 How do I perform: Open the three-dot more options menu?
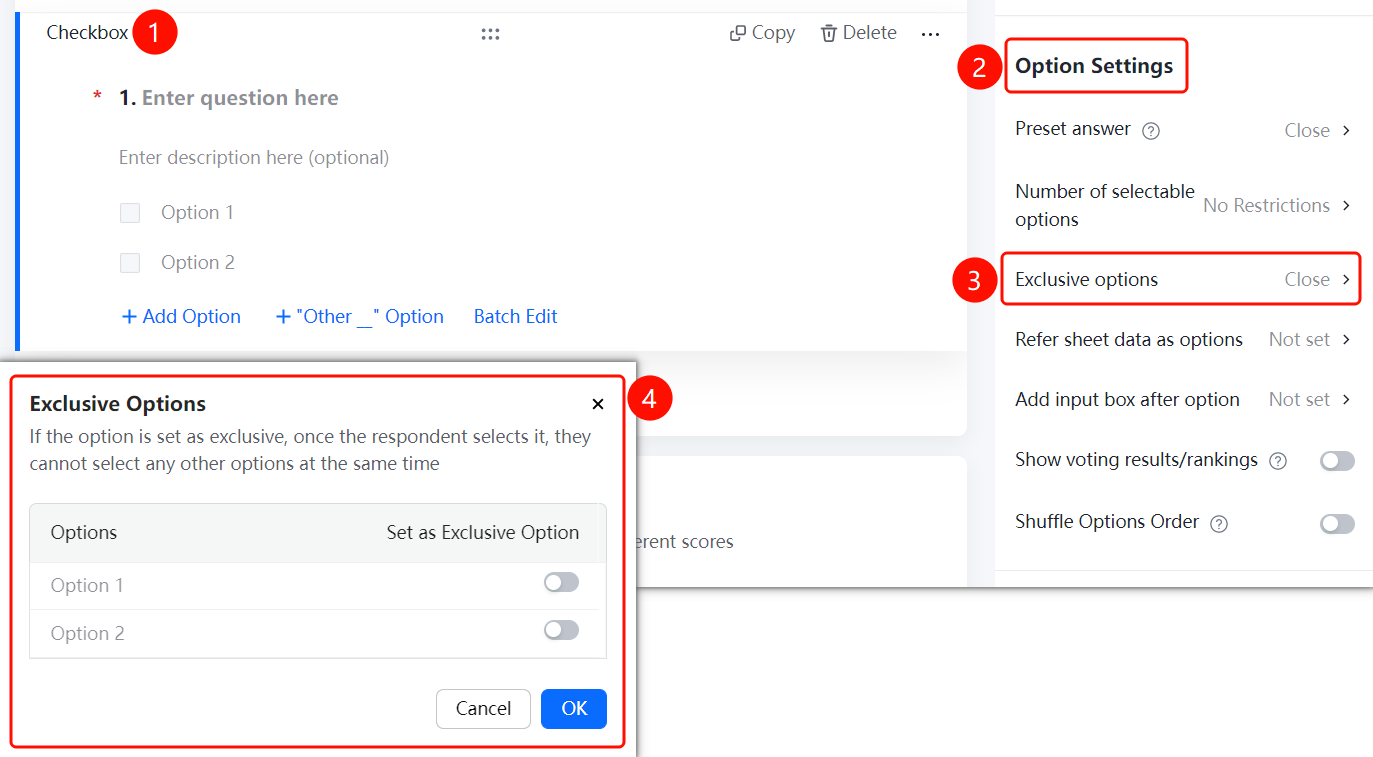931,34
